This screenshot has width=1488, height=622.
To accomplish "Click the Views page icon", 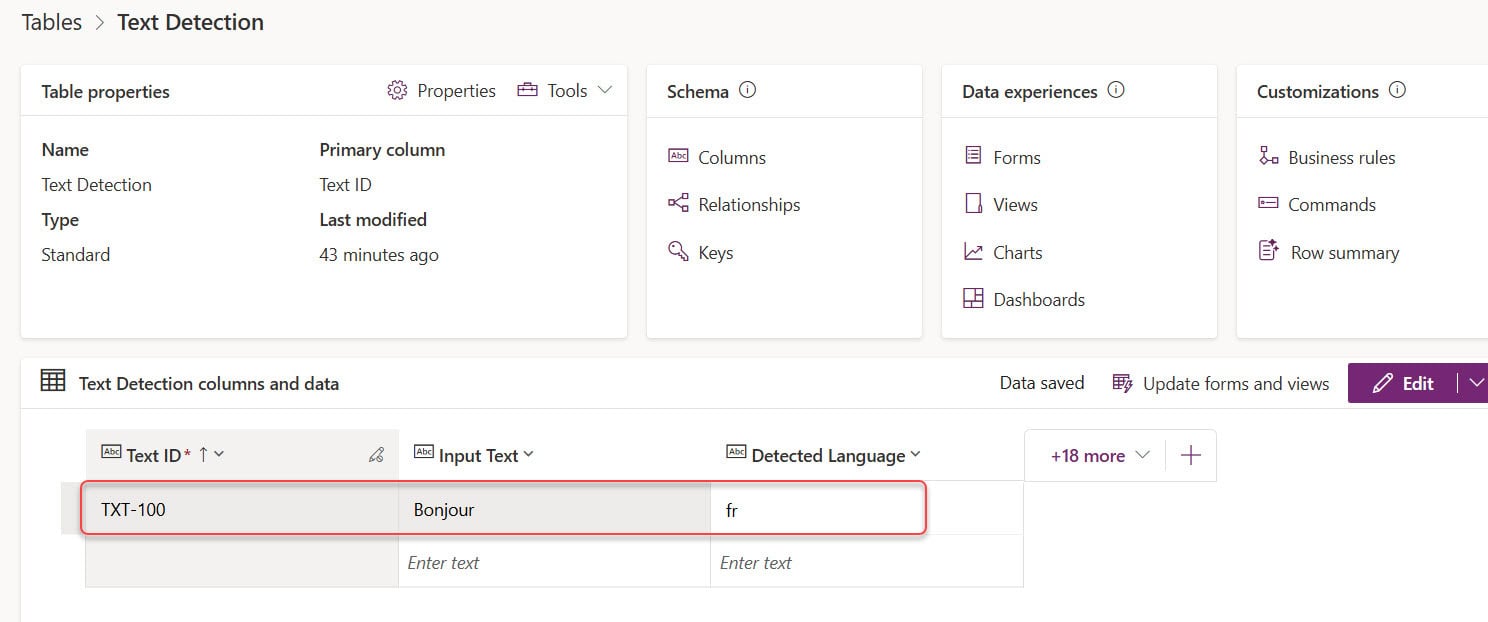I will click(973, 203).
